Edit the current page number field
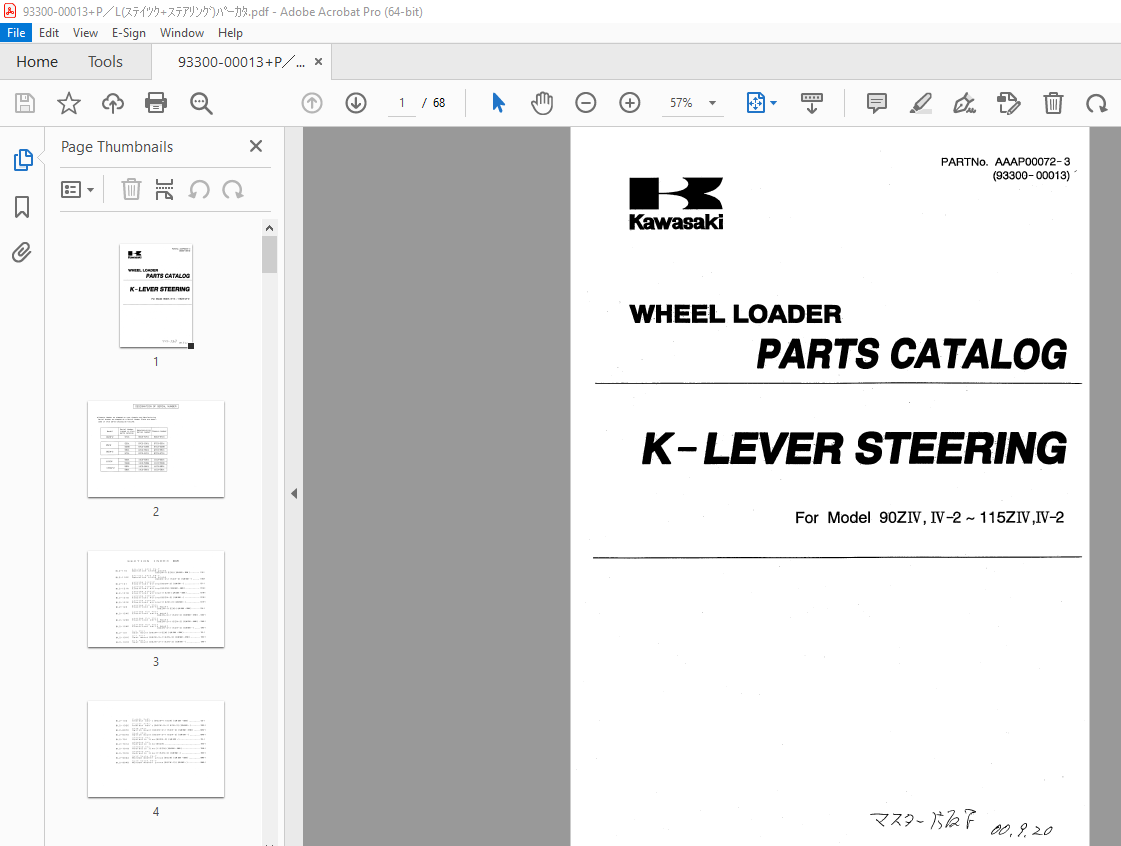1121x846 pixels. click(402, 103)
